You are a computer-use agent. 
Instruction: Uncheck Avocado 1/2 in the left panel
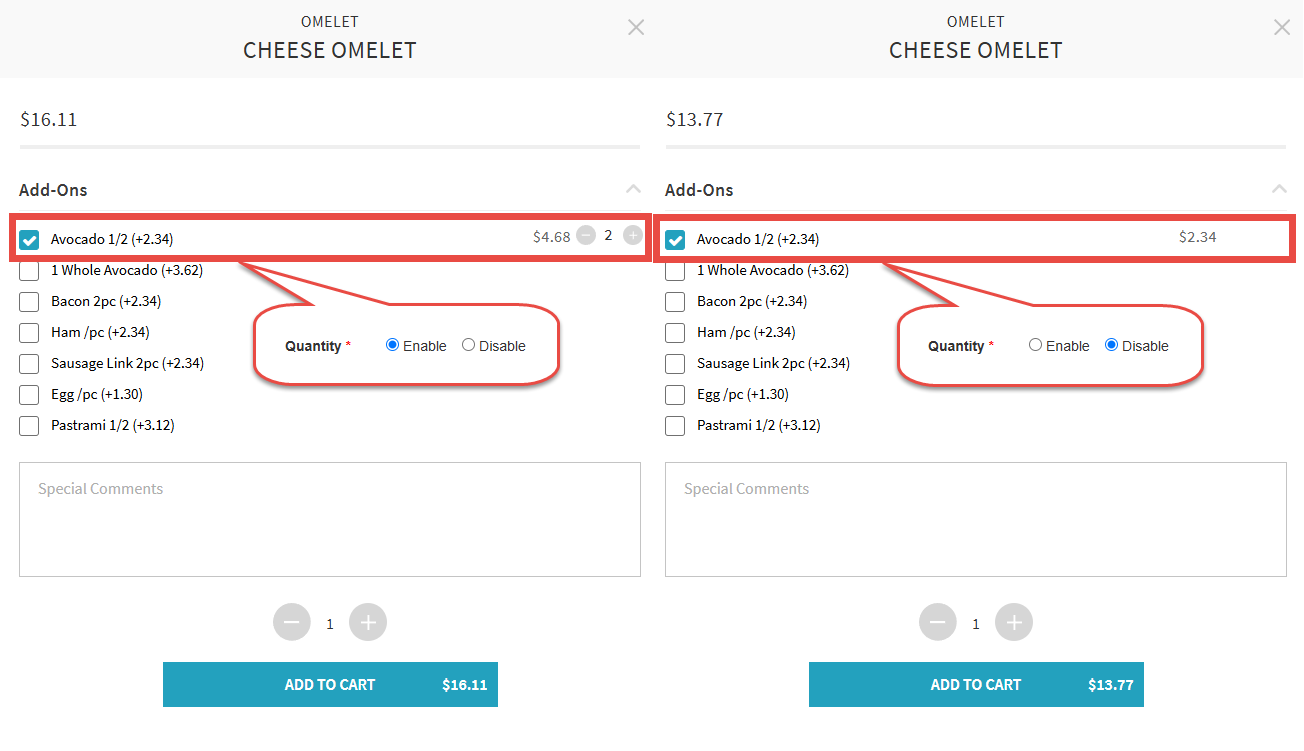(x=30, y=240)
